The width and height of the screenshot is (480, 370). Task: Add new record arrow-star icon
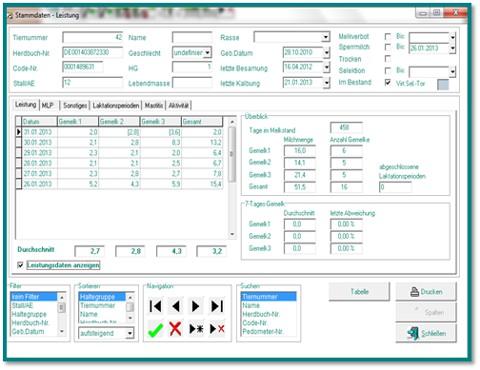196,329
